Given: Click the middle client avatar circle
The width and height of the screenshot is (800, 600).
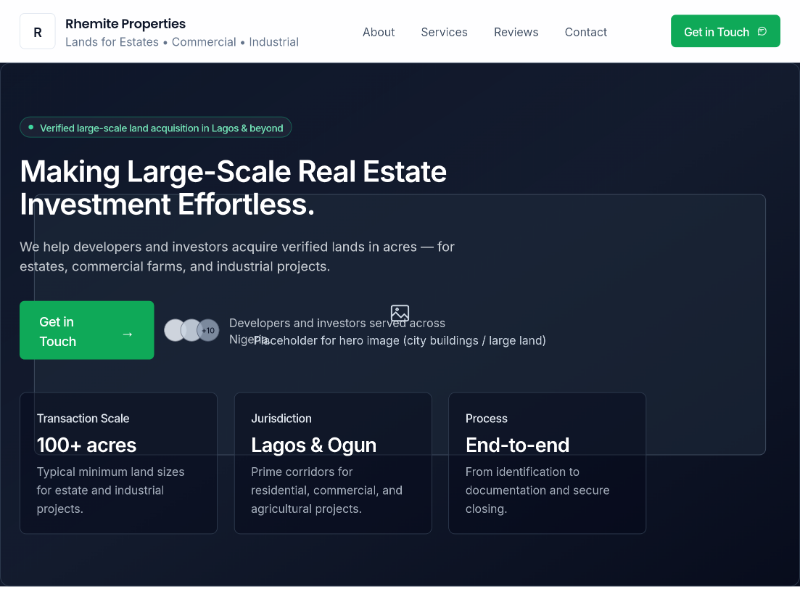Looking at the screenshot, I should point(191,330).
